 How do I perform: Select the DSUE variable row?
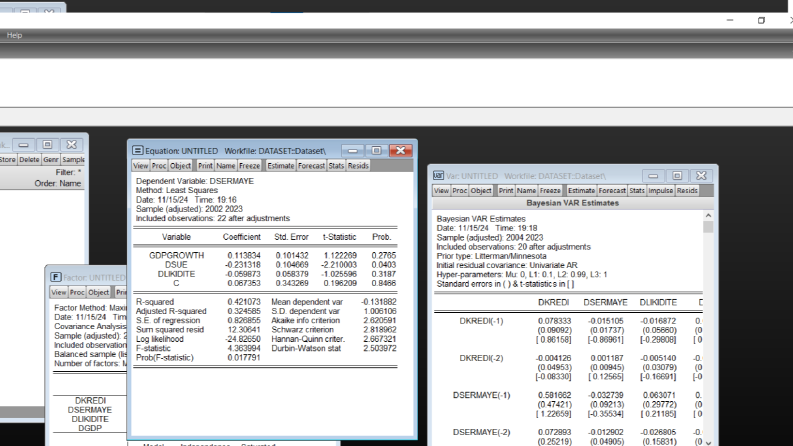coord(265,265)
